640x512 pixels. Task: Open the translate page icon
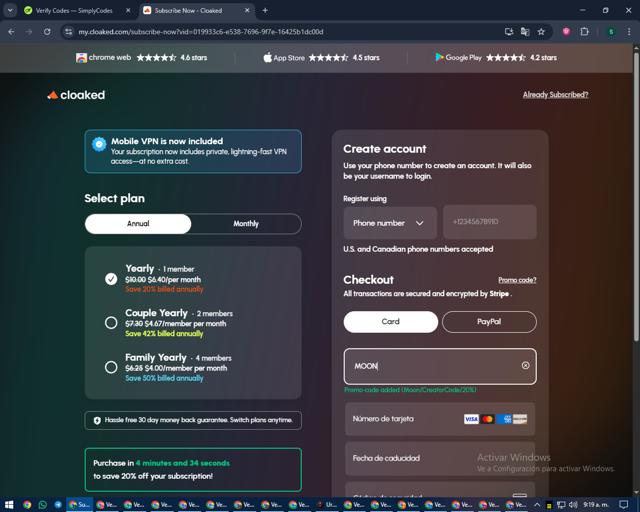[525, 32]
